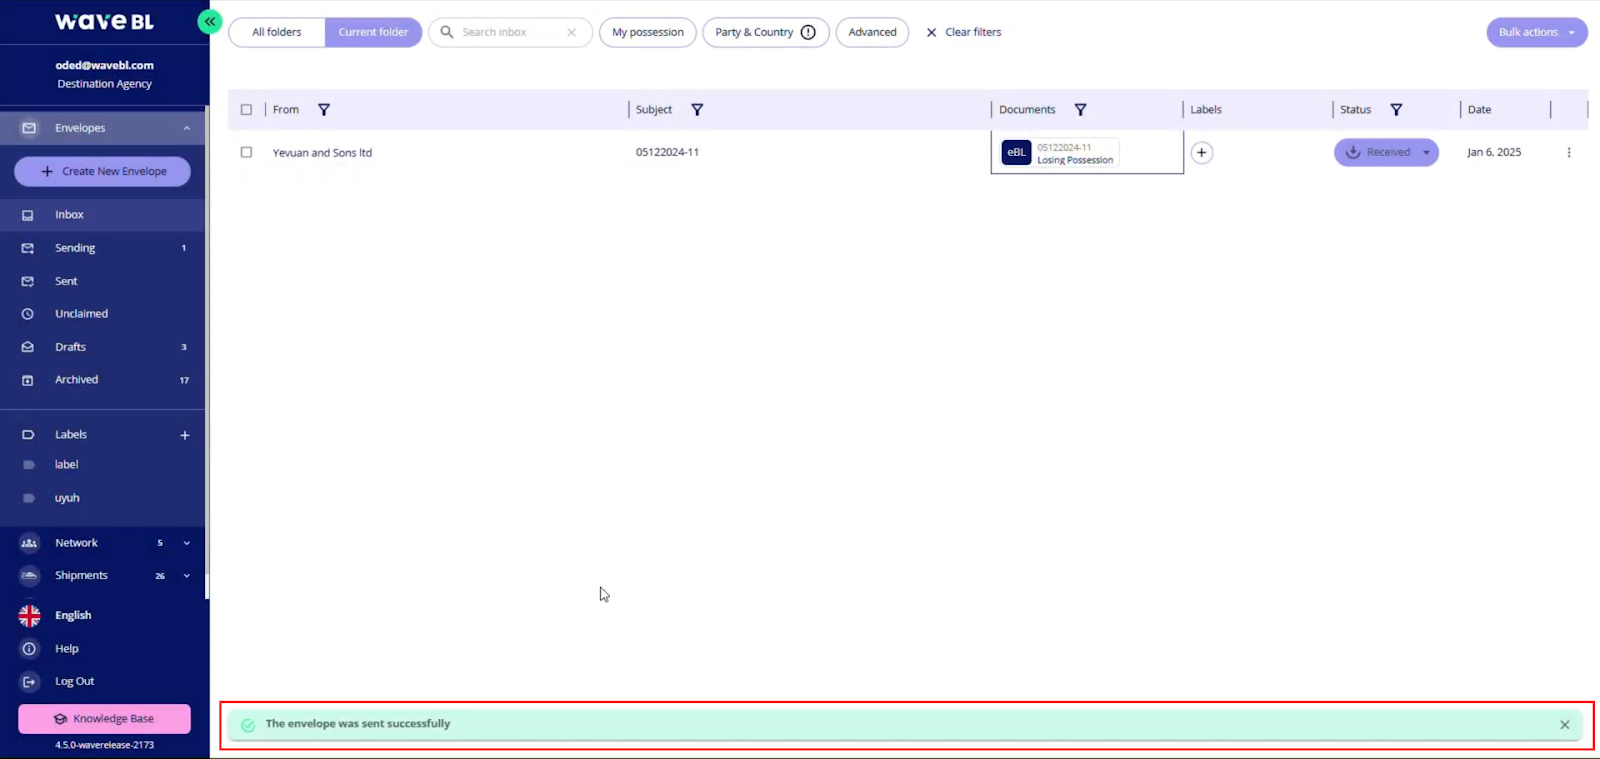The height and width of the screenshot is (759, 1600).
Task: Clear the search inbox with X icon
Action: 571,32
